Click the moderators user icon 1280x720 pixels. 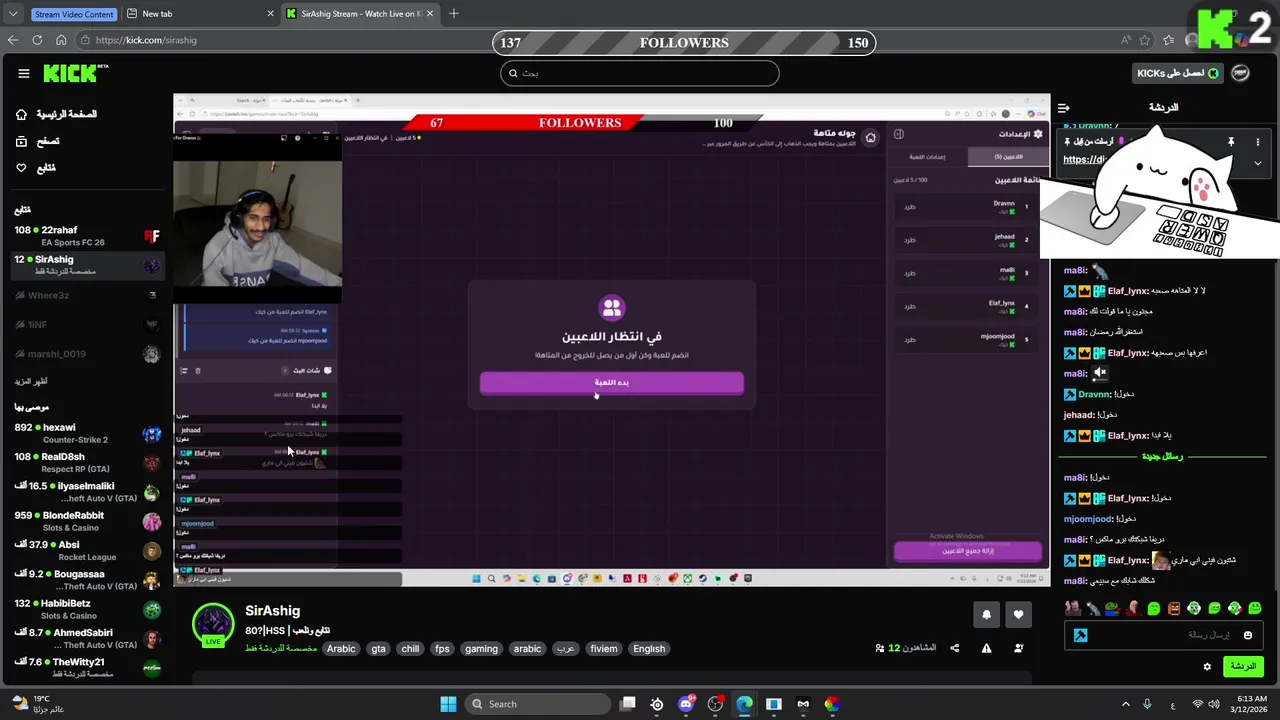tap(1018, 648)
